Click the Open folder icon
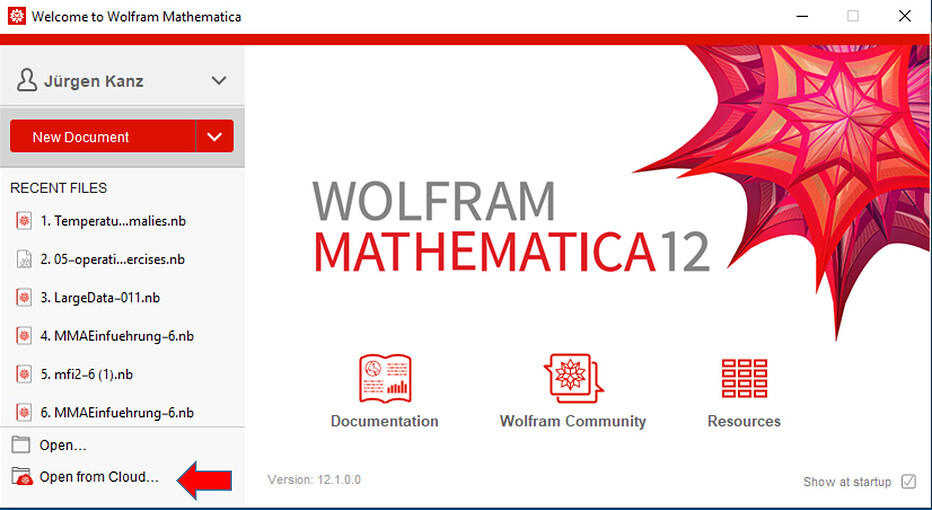The width and height of the screenshot is (932, 510). 21,444
